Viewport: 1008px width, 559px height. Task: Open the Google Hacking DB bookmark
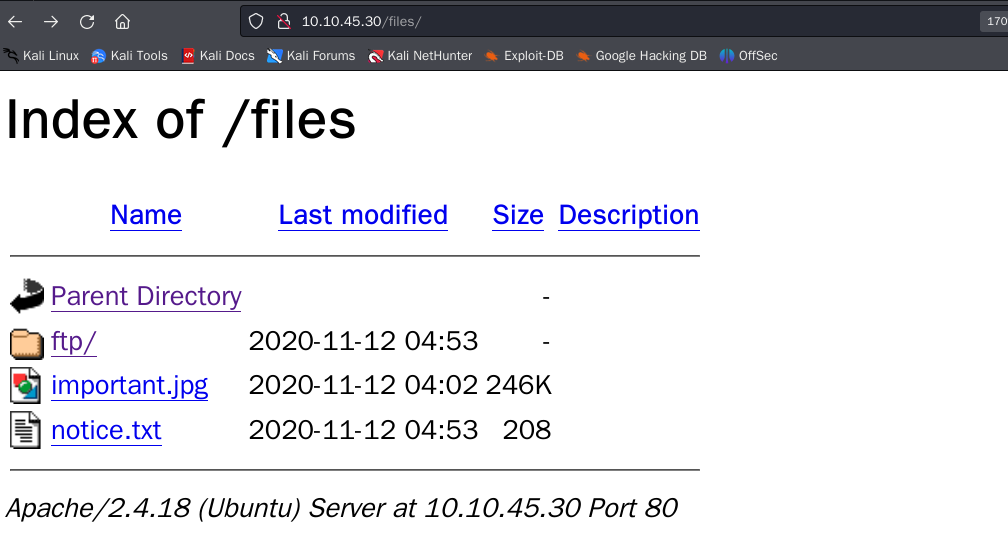tap(641, 56)
